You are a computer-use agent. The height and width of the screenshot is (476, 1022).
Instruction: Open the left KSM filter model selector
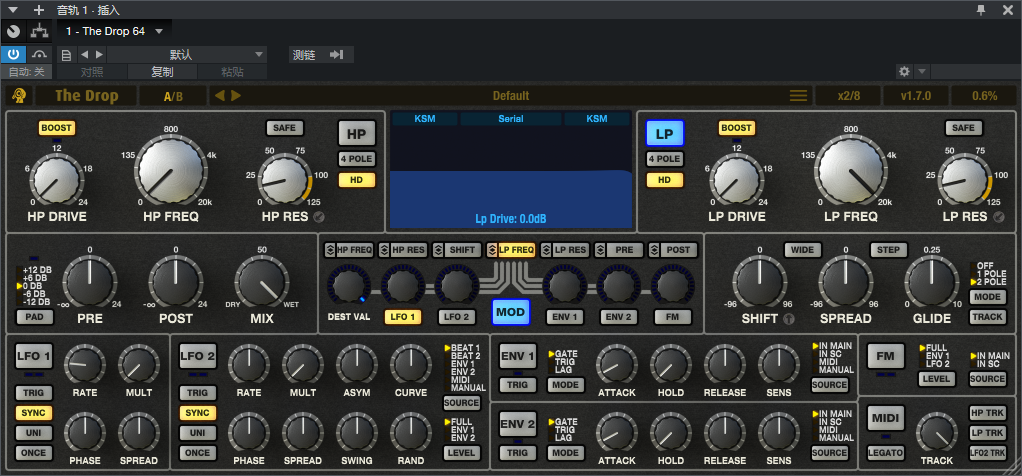click(x=425, y=119)
